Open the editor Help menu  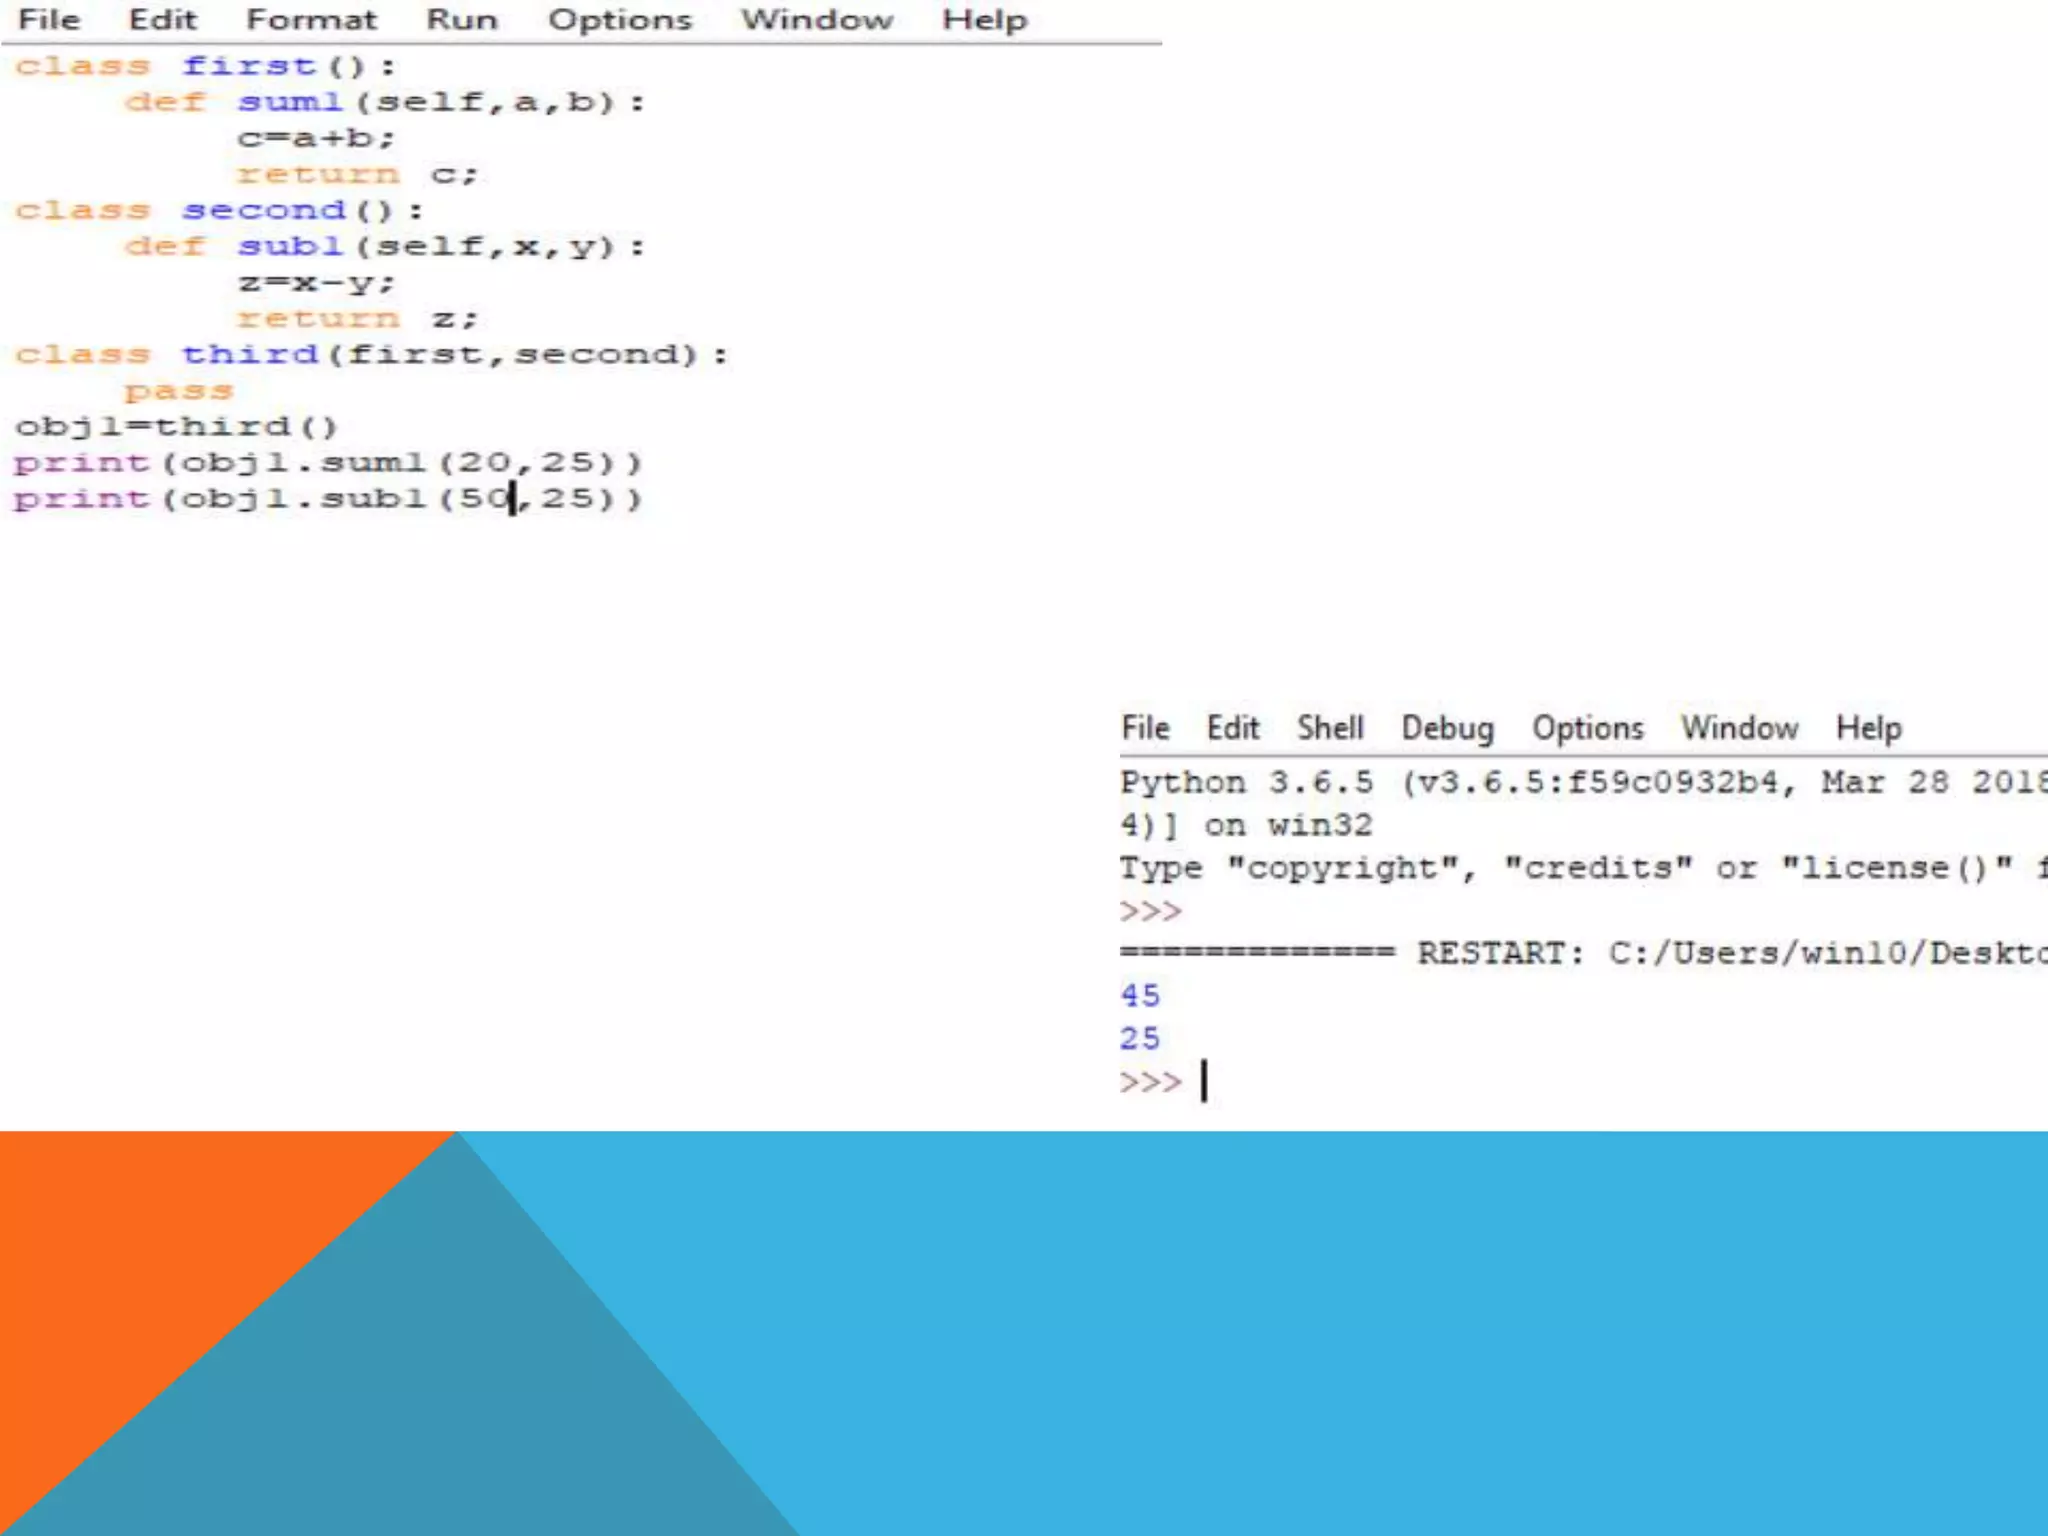coord(984,20)
